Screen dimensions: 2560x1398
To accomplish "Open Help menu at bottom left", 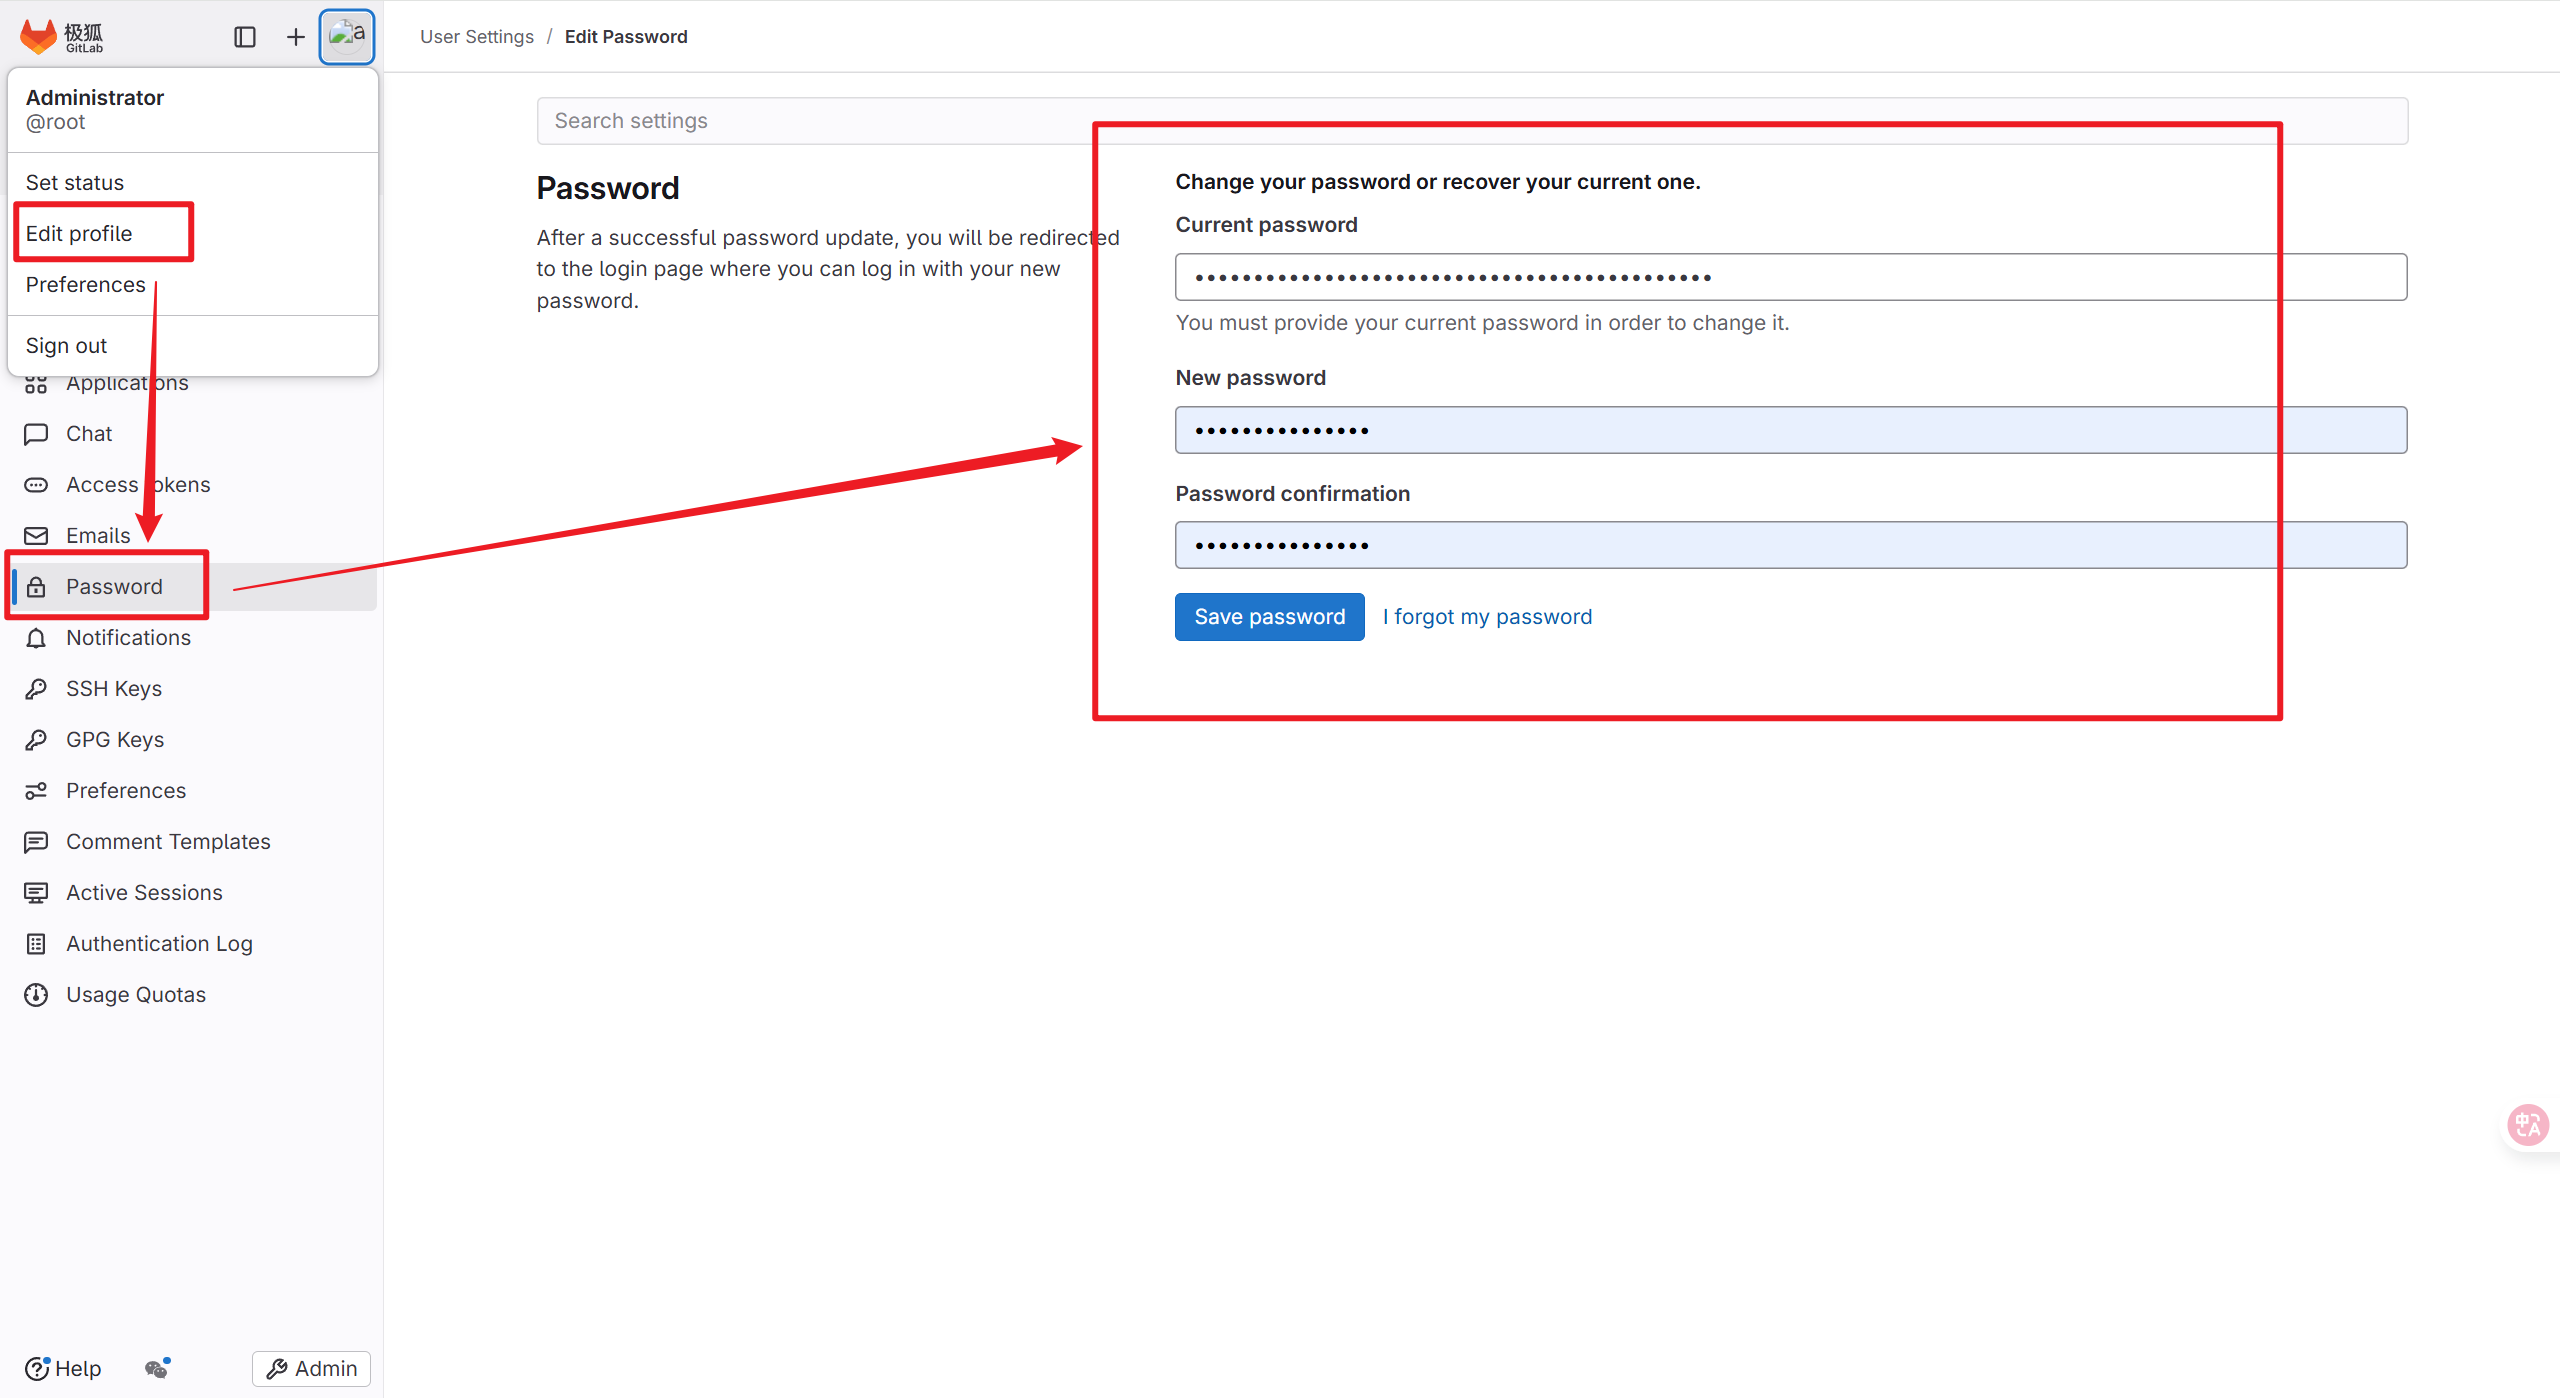I will [x=63, y=1368].
